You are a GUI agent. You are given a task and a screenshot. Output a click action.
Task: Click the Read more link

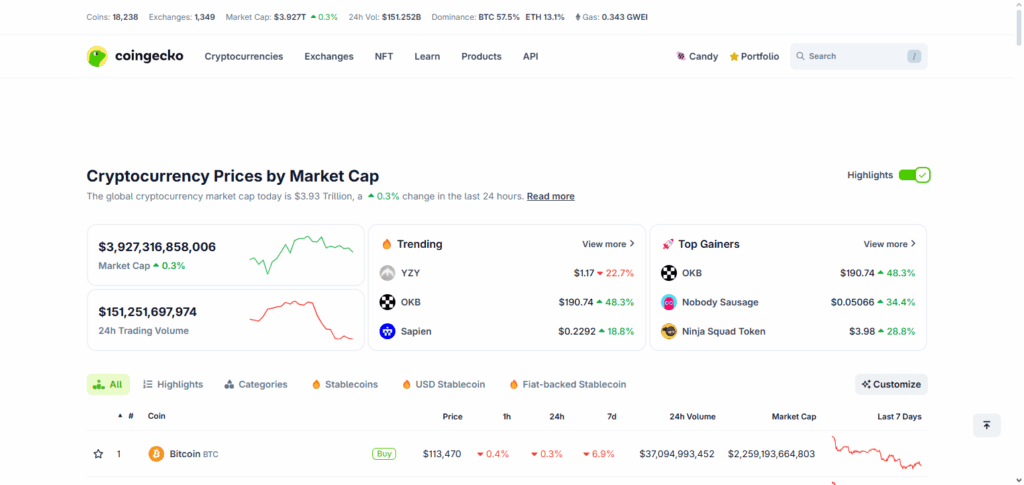(551, 196)
